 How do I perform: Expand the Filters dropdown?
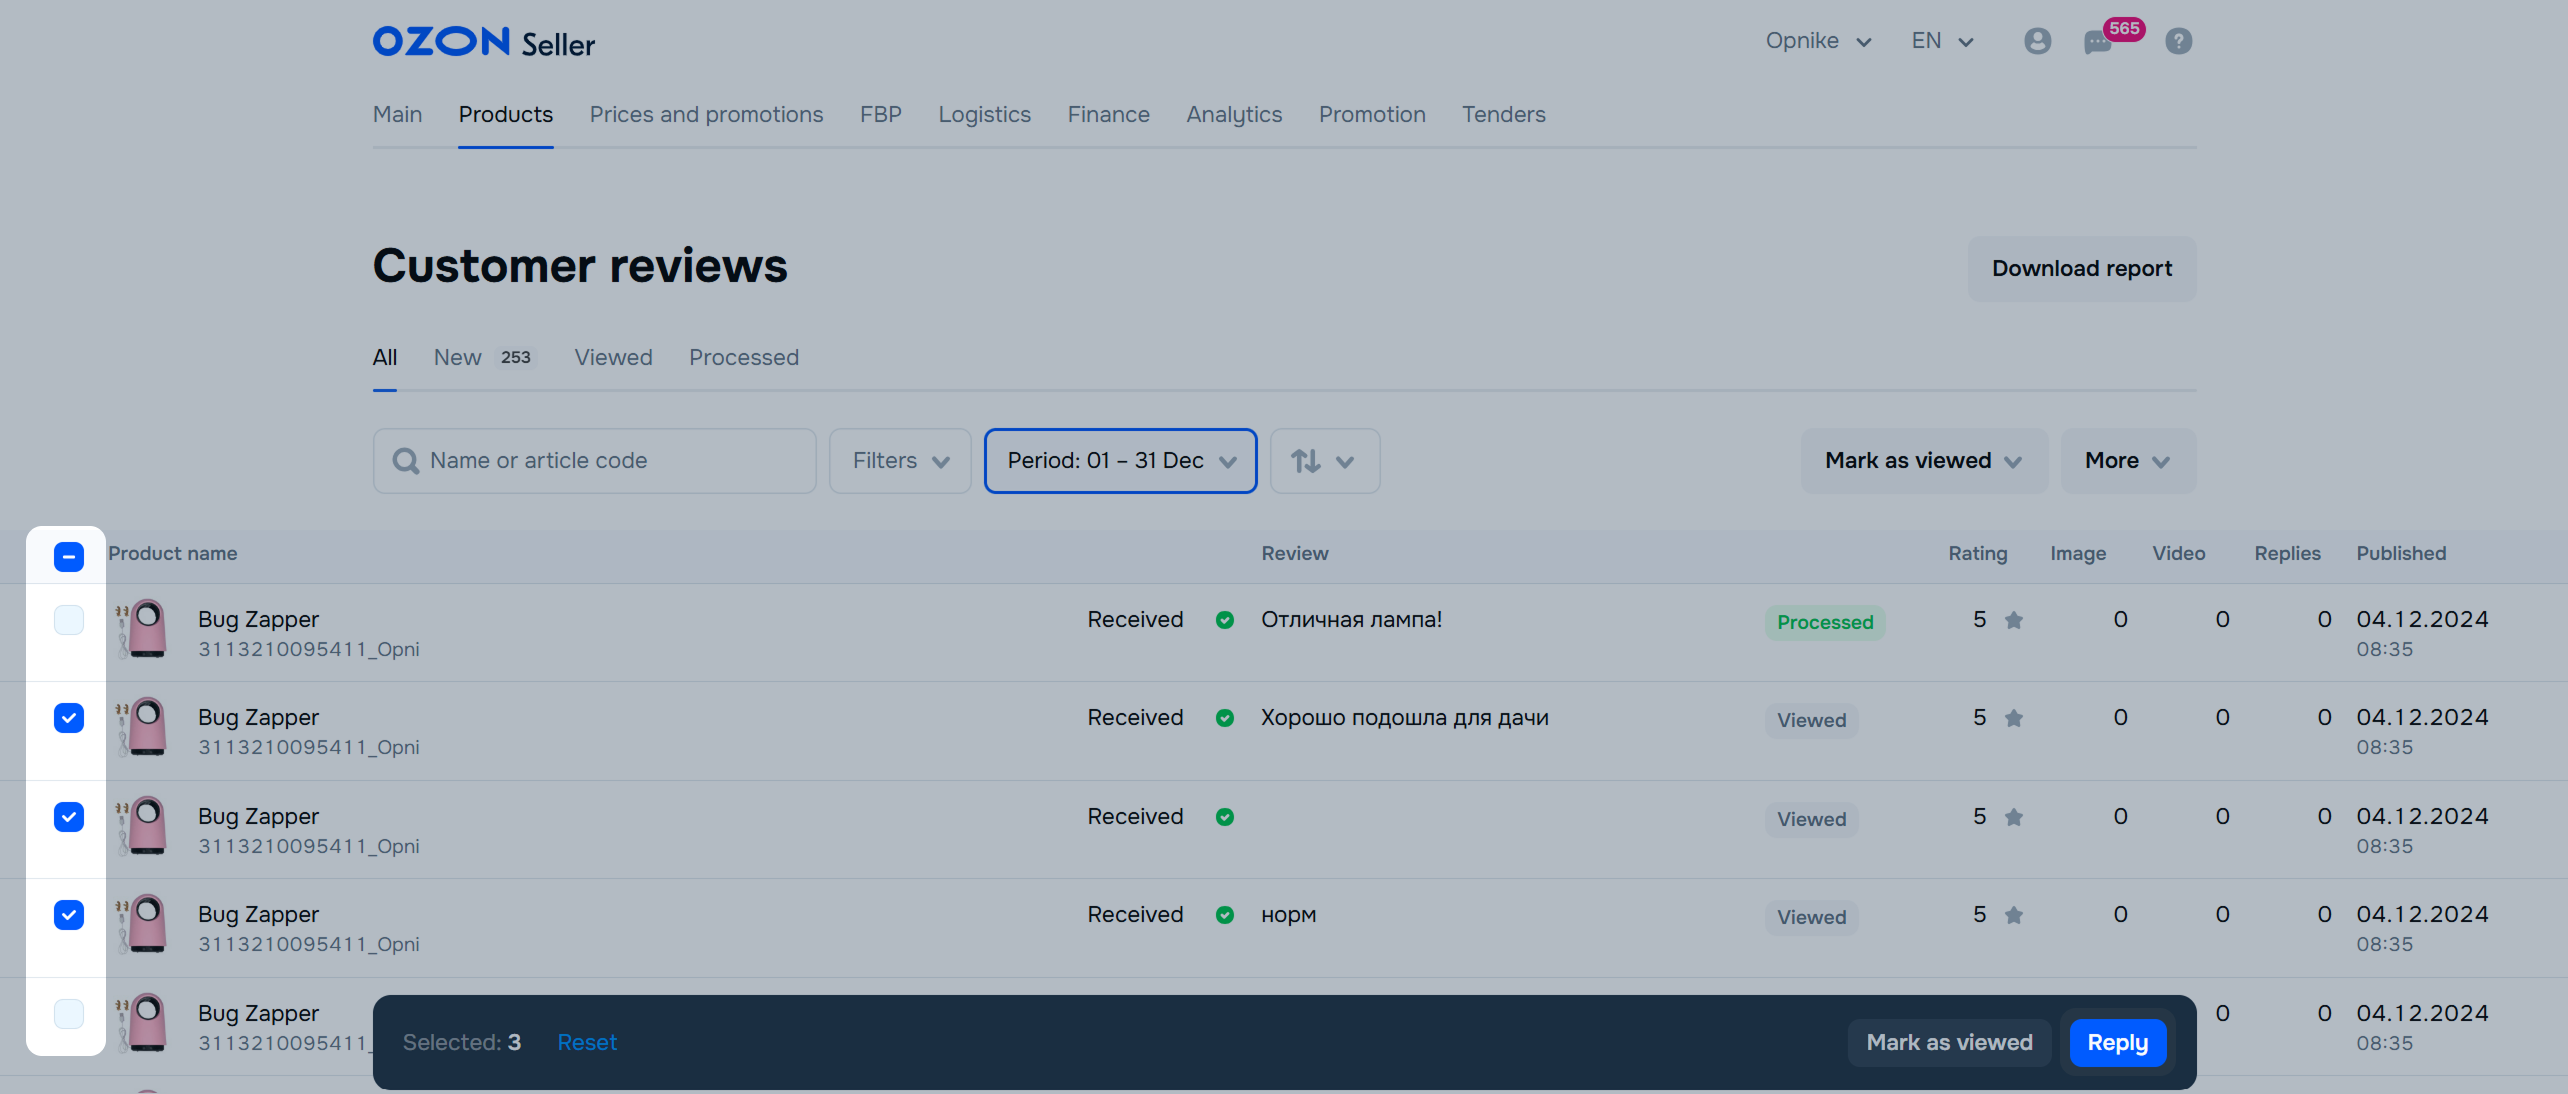tap(899, 461)
